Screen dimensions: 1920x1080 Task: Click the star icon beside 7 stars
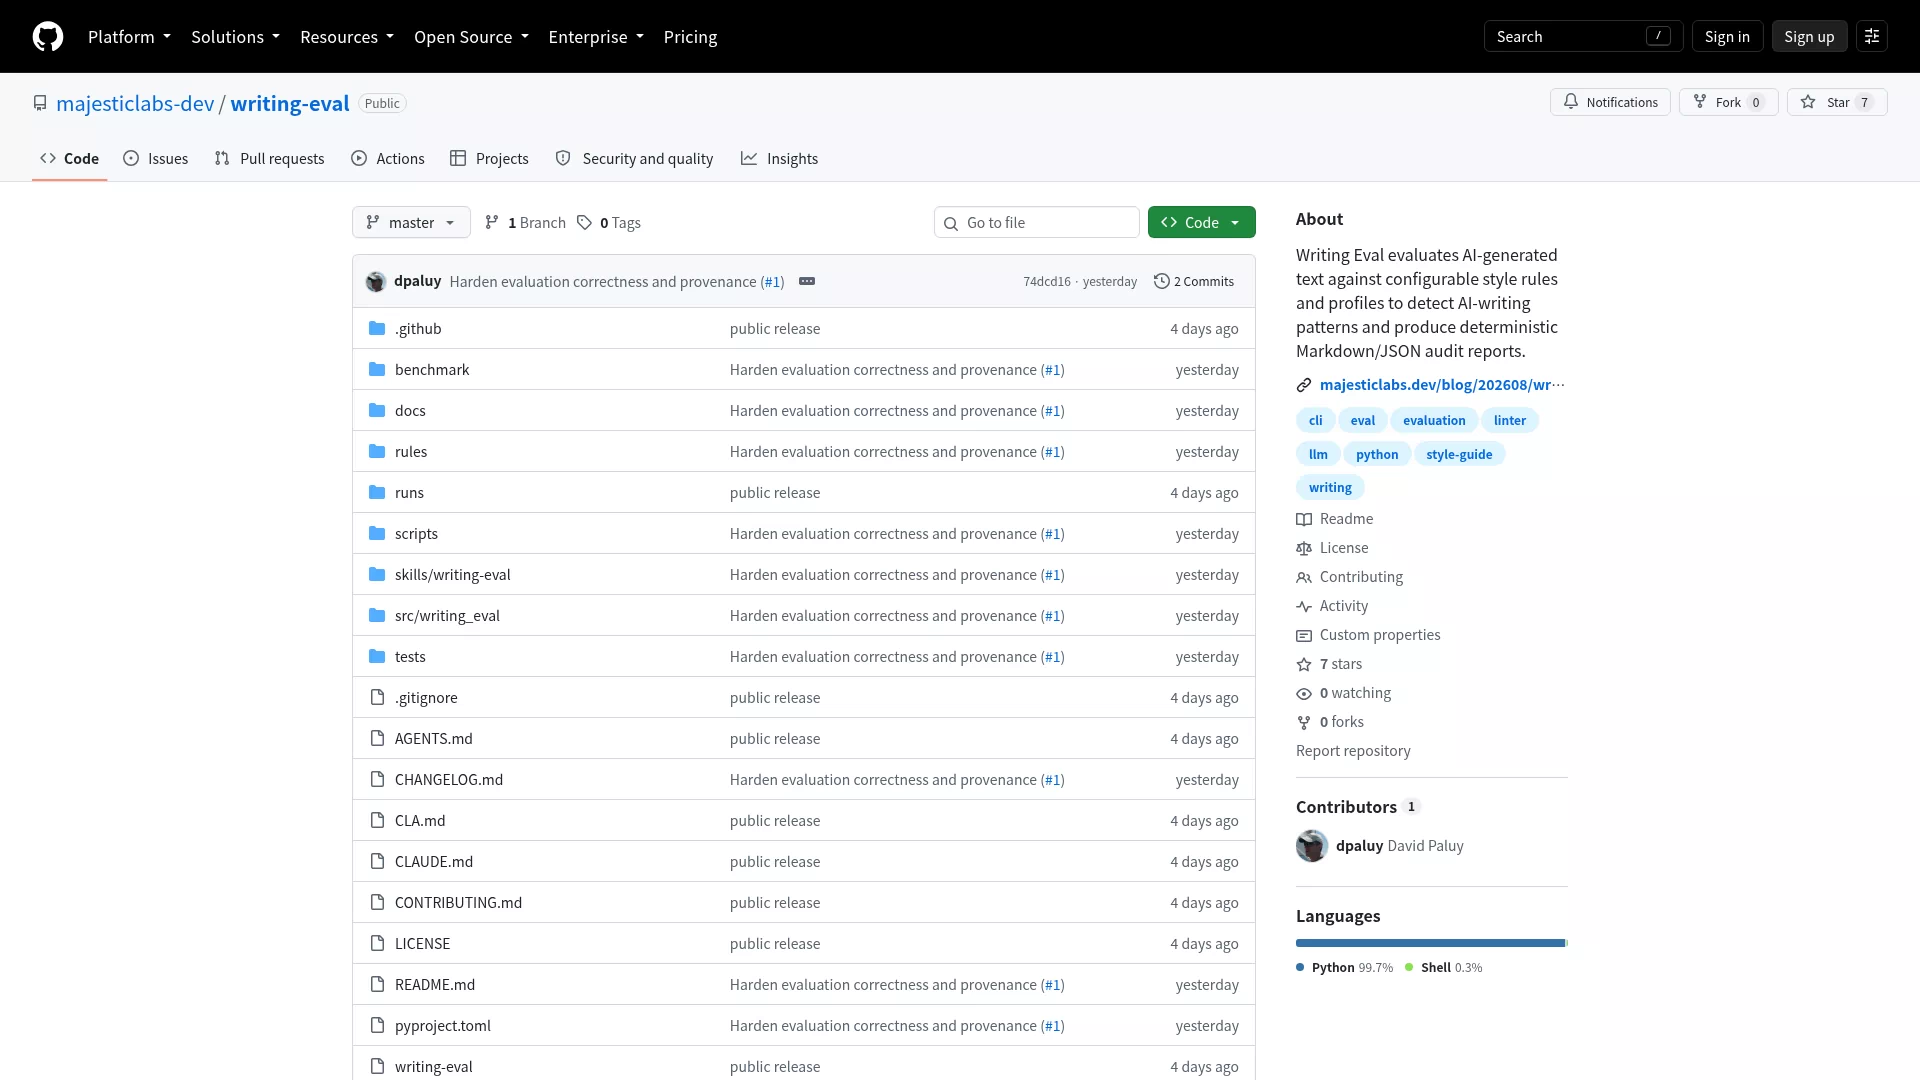click(1304, 665)
